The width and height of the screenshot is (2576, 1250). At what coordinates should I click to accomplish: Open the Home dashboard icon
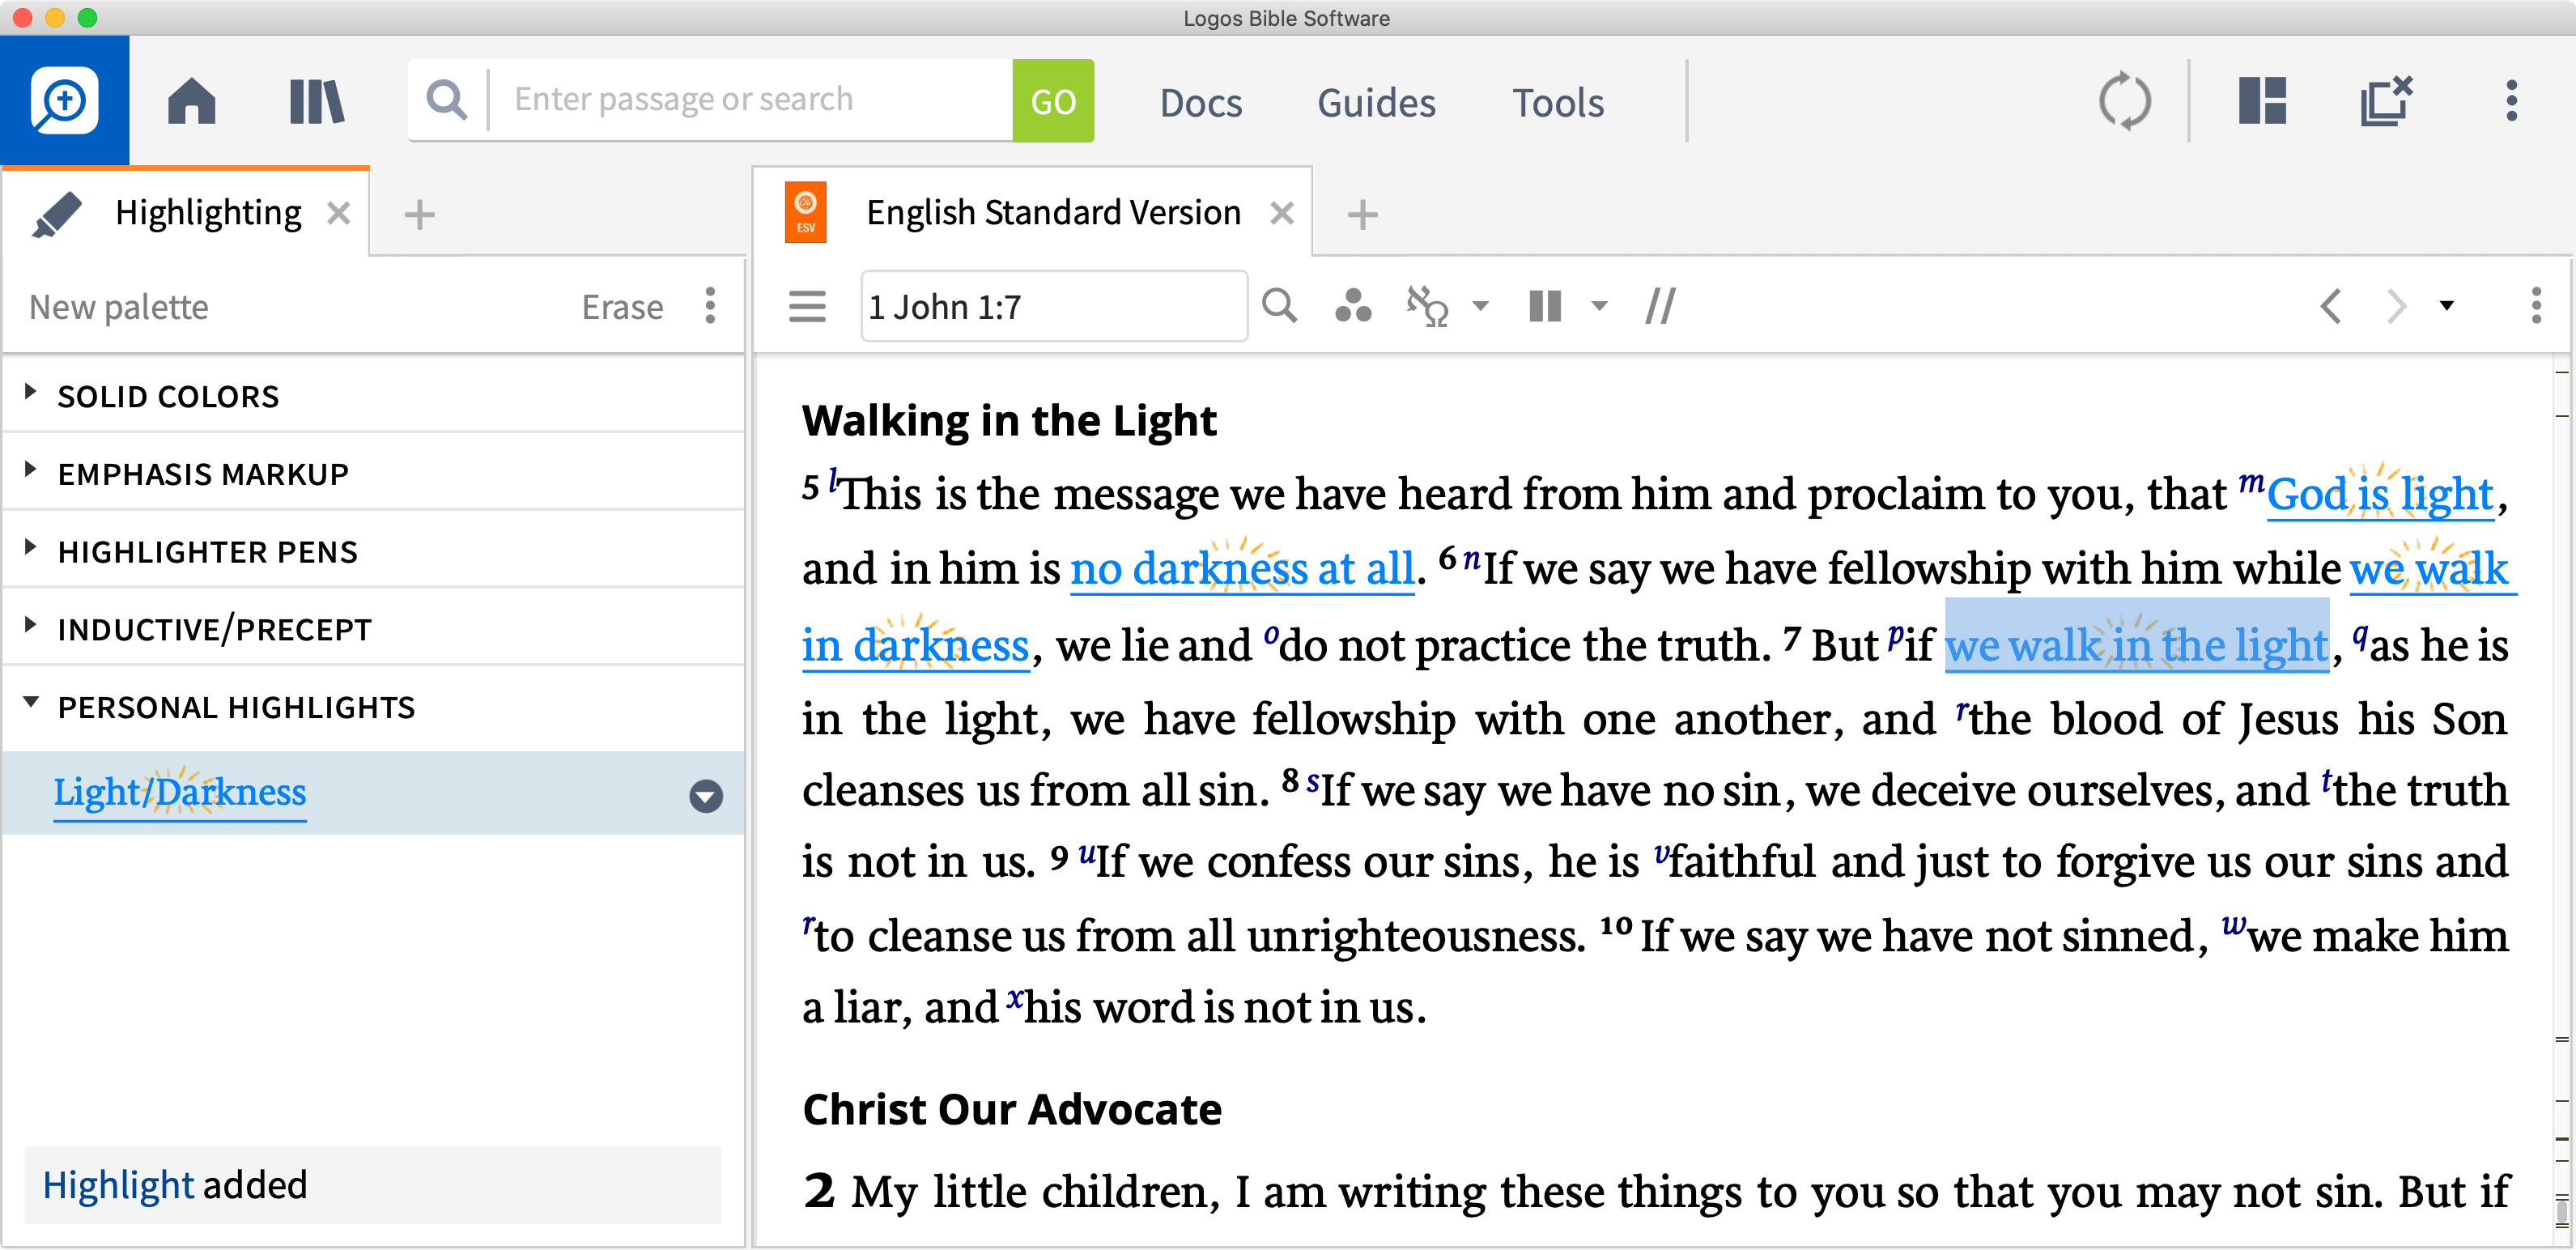pyautogui.click(x=191, y=101)
